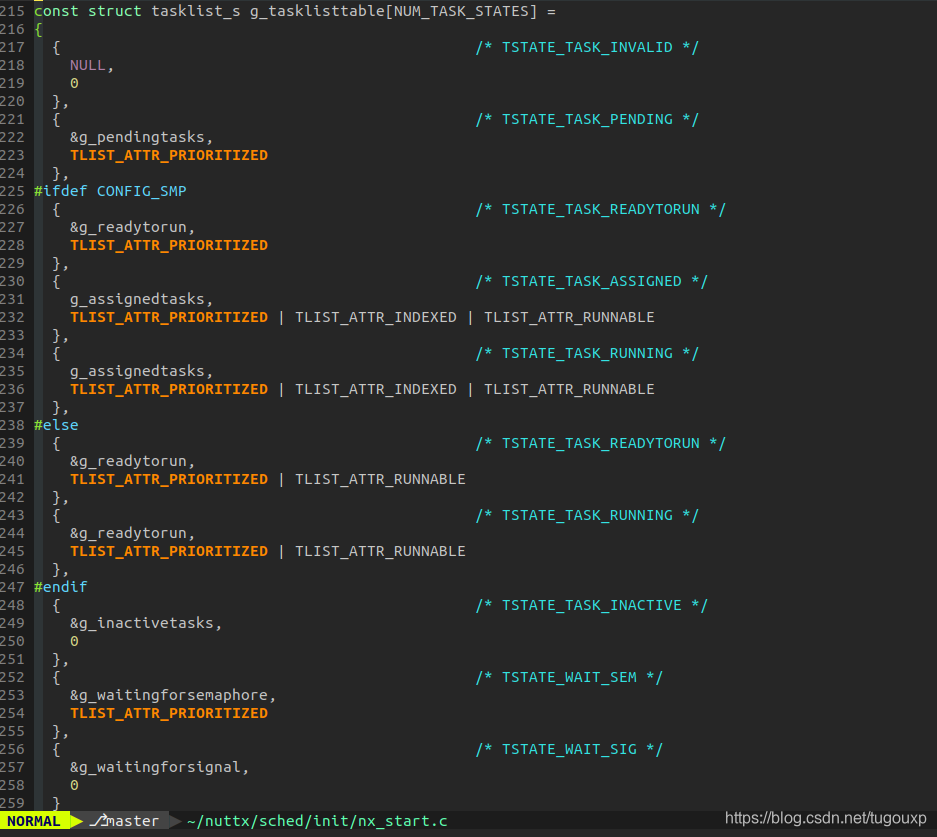Click the NORMAL mode indicator in status line
Image resolution: width=937 pixels, height=837 pixels.
pos(34,821)
